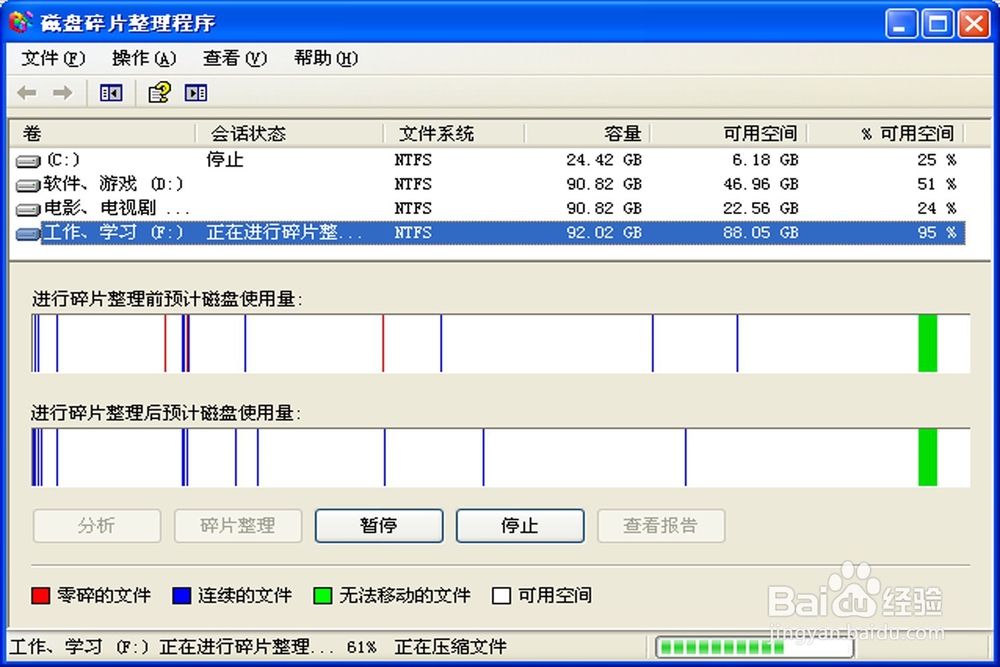
Task: Toggle the show/hide action pane toolbar icon
Action: (196, 92)
